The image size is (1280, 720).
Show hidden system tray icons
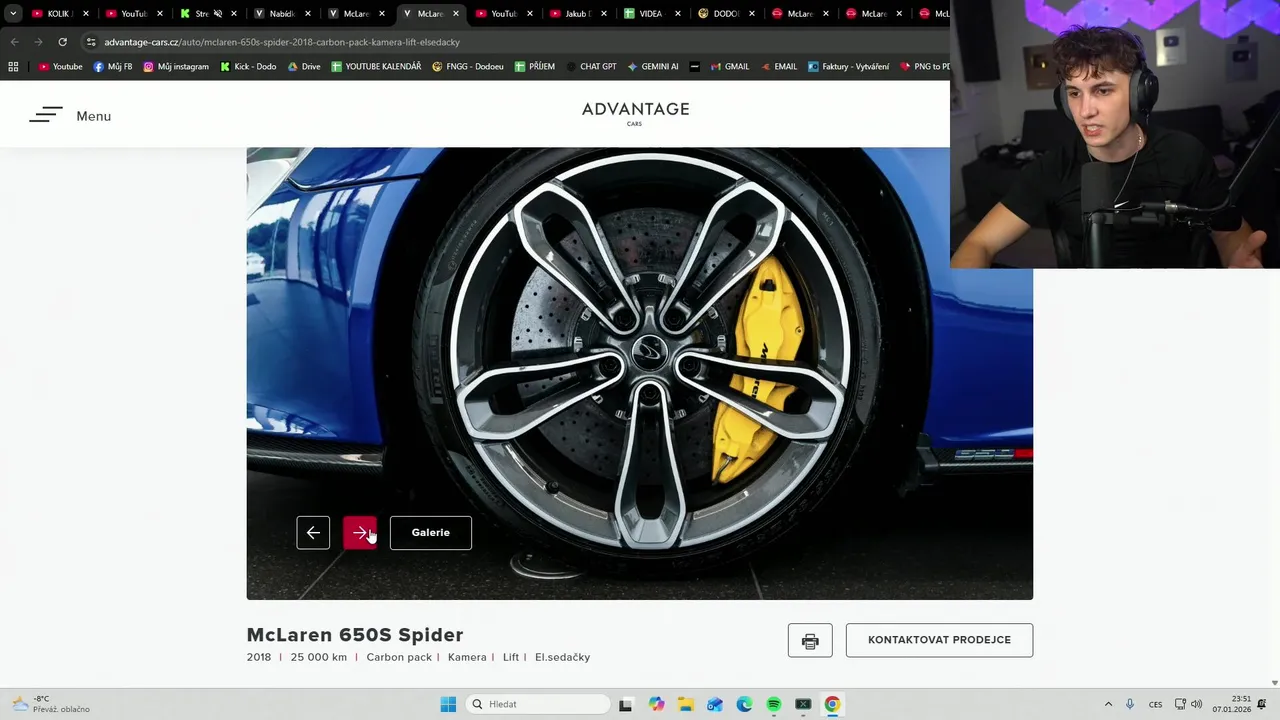1108,704
